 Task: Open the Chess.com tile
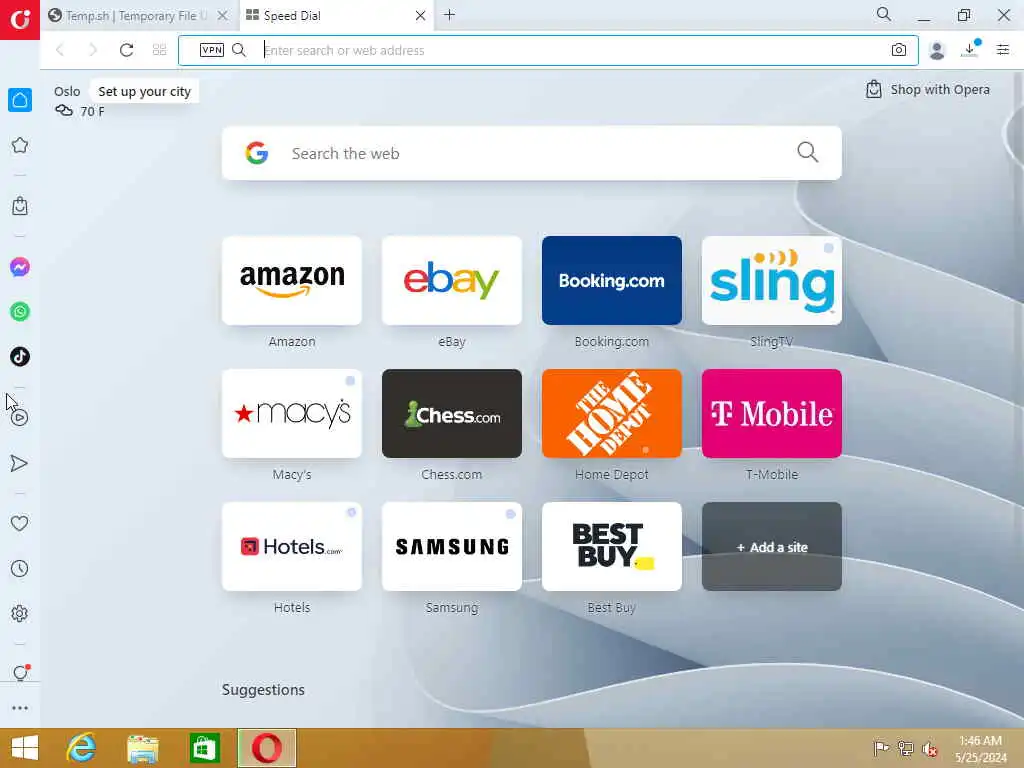pos(452,413)
